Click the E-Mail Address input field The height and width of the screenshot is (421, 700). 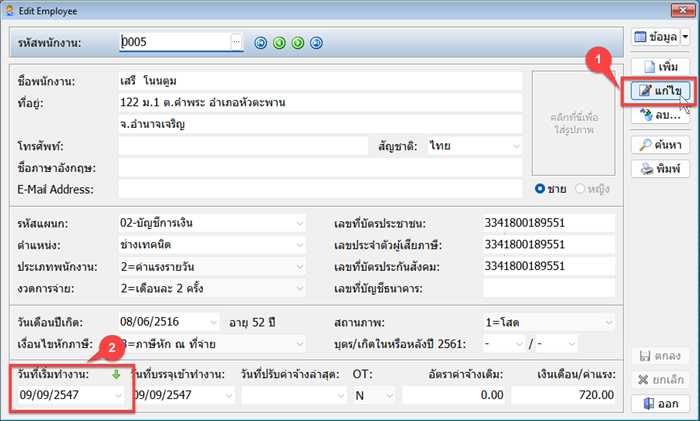pyautogui.click(x=320, y=189)
